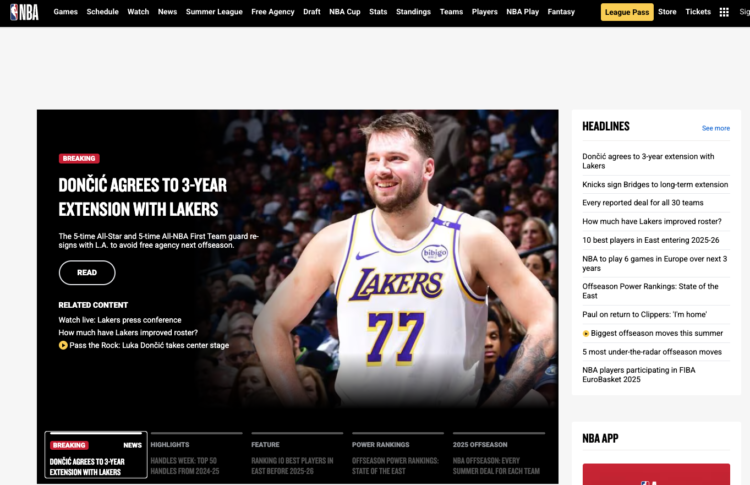
Task: Open the NBA Cup page
Action: pyautogui.click(x=344, y=12)
